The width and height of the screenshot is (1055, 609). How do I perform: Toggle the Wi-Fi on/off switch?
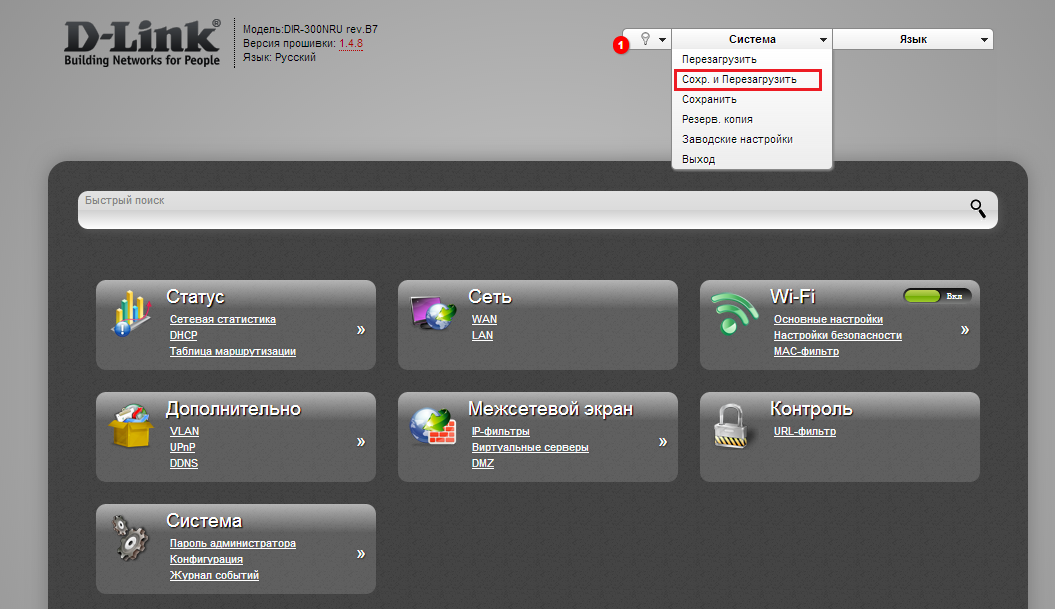coord(935,296)
